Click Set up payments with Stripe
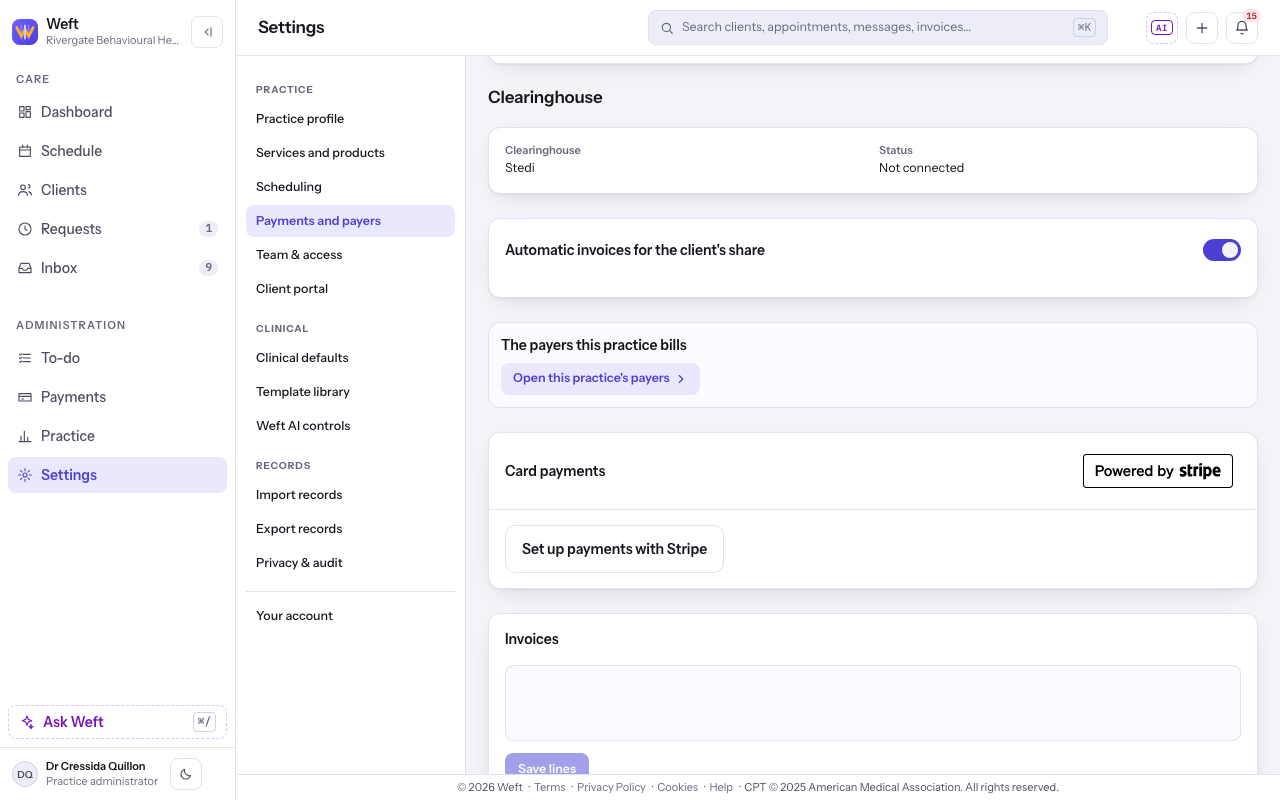The height and width of the screenshot is (800, 1280). coord(614,549)
